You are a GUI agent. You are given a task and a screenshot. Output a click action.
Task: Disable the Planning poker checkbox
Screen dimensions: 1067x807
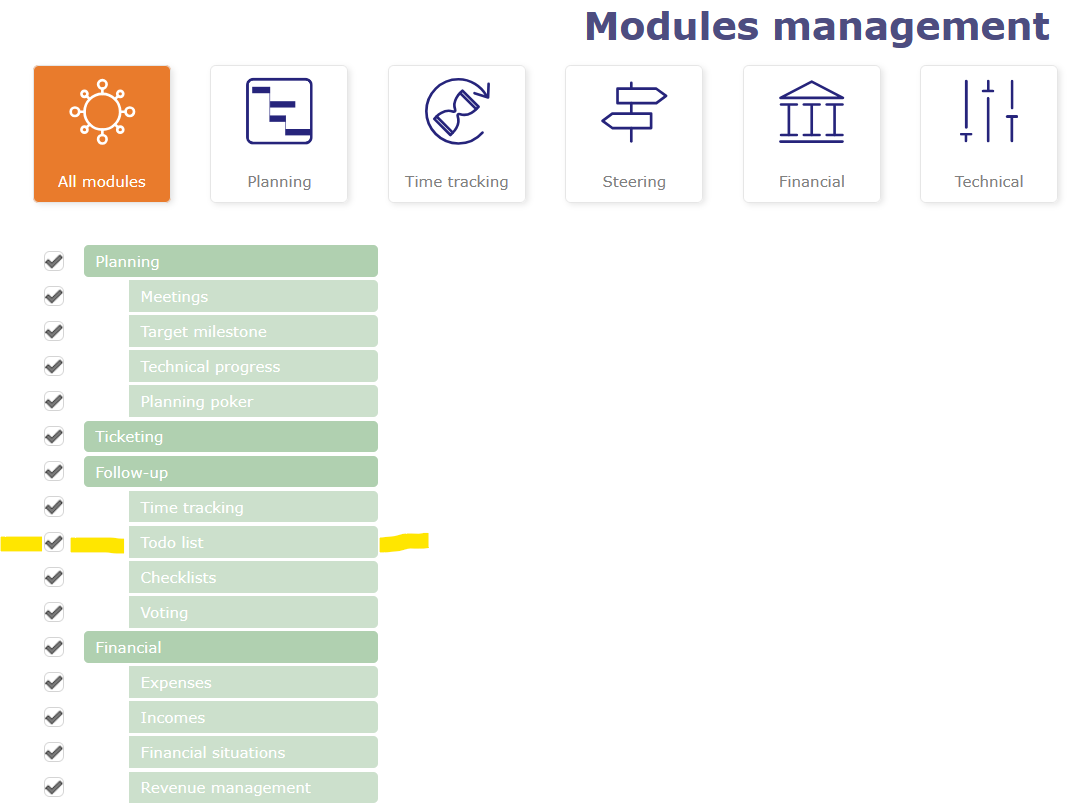point(54,401)
